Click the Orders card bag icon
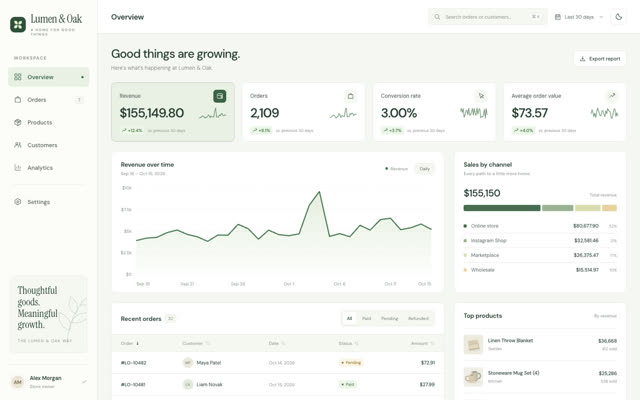 click(x=350, y=96)
